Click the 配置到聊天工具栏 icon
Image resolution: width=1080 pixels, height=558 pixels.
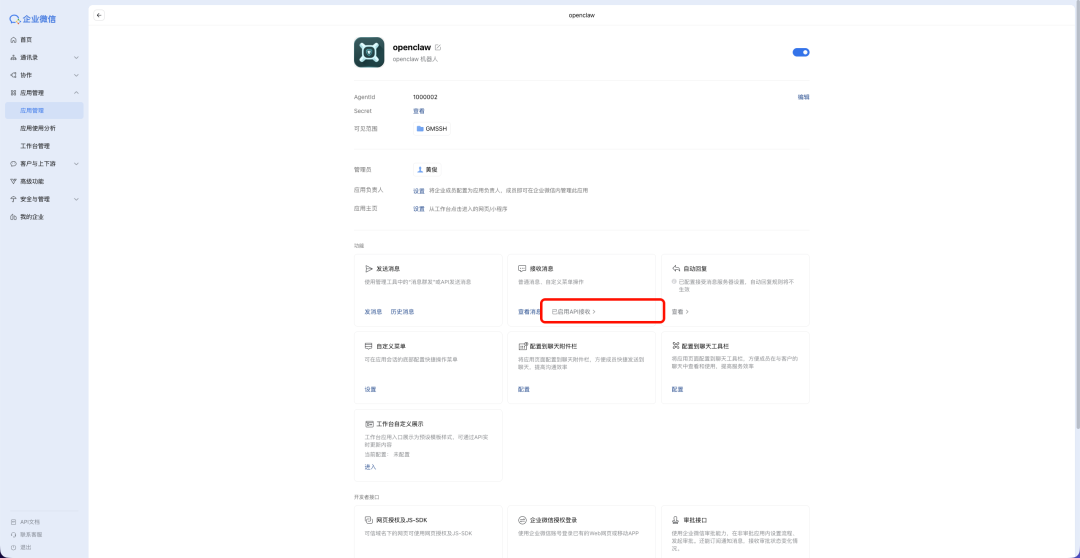[x=676, y=346]
